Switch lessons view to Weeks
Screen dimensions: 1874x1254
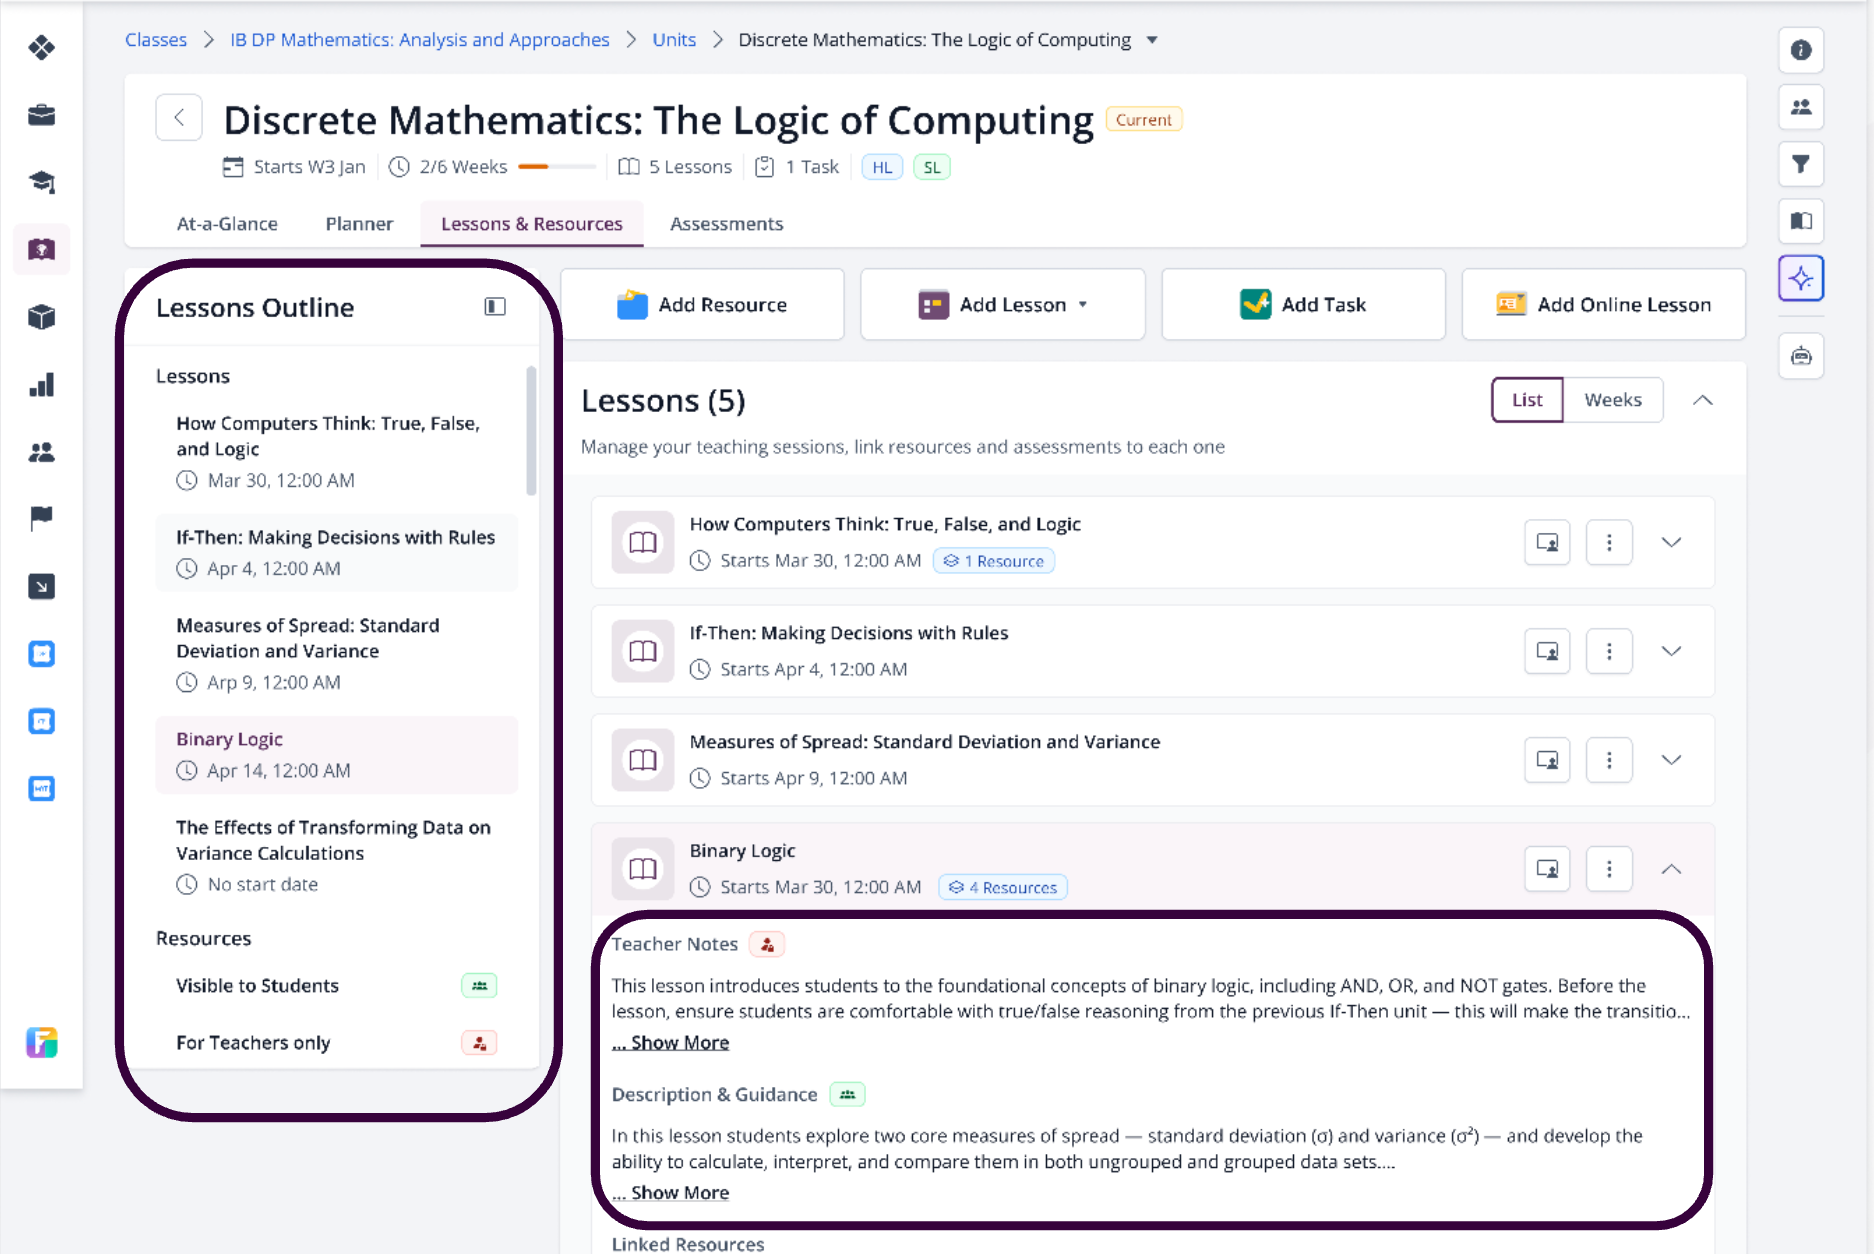pyautogui.click(x=1613, y=400)
